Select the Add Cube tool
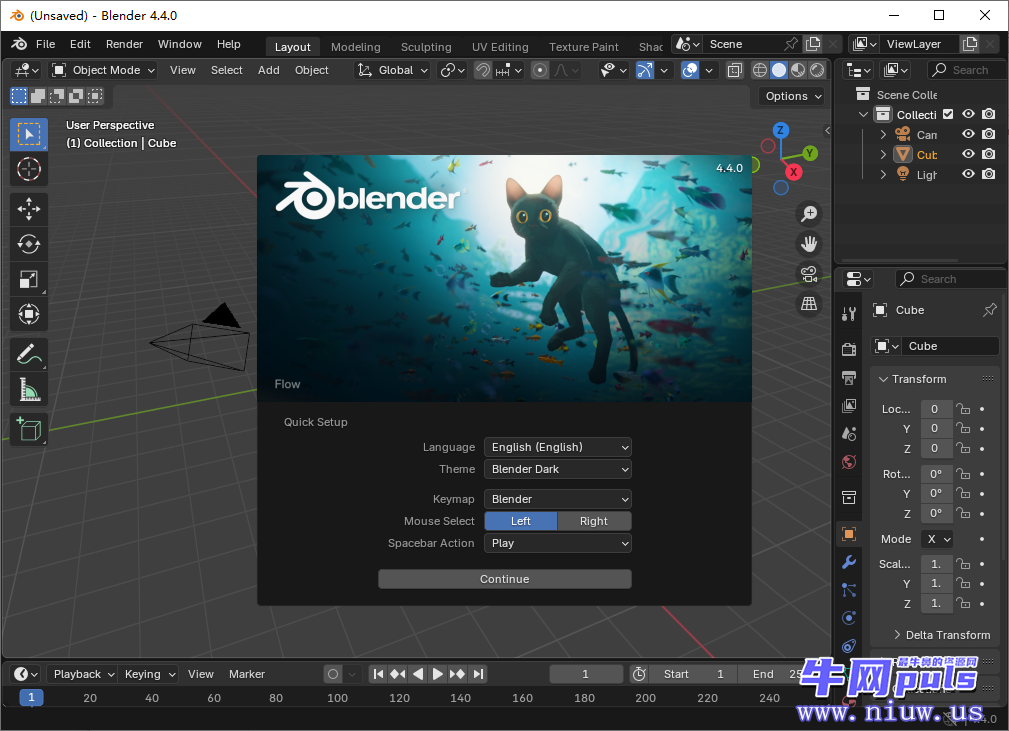 [x=29, y=429]
